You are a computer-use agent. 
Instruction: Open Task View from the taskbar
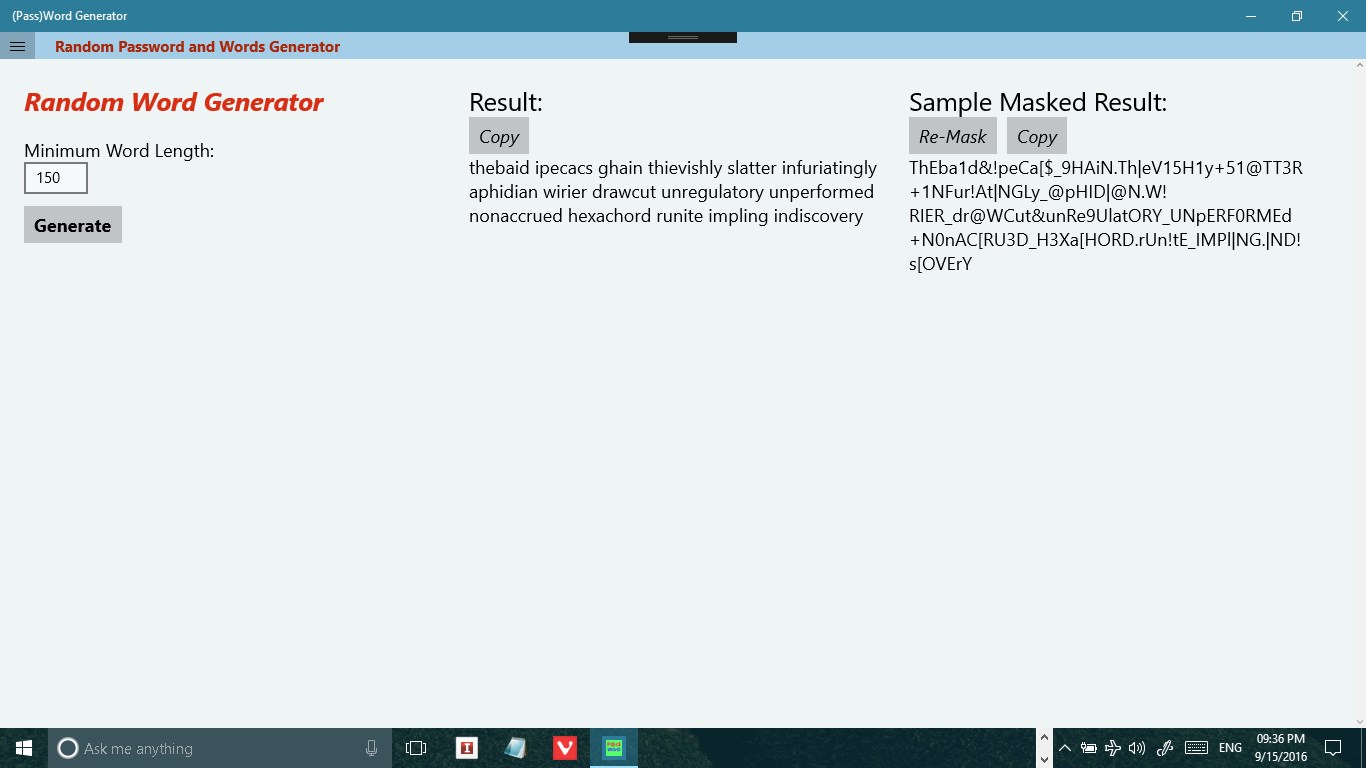tap(415, 748)
